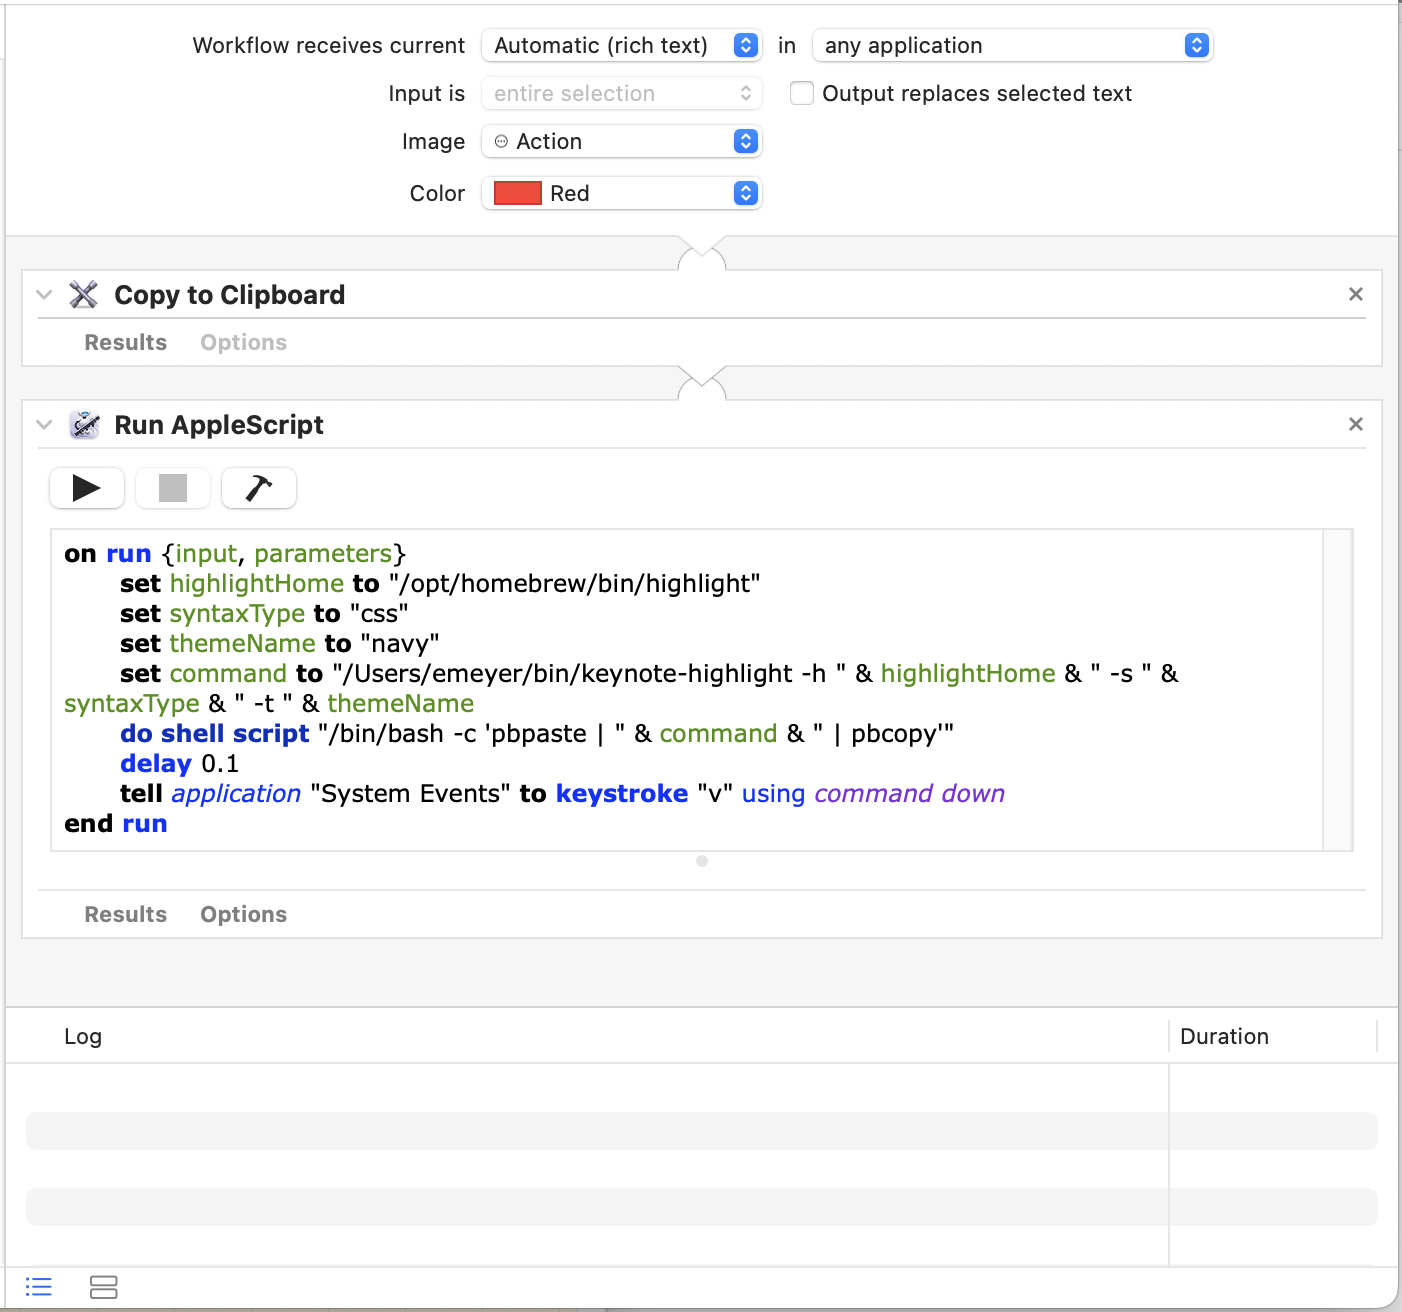
Task: Remove the Run AppleScript action
Action: click(x=1356, y=424)
